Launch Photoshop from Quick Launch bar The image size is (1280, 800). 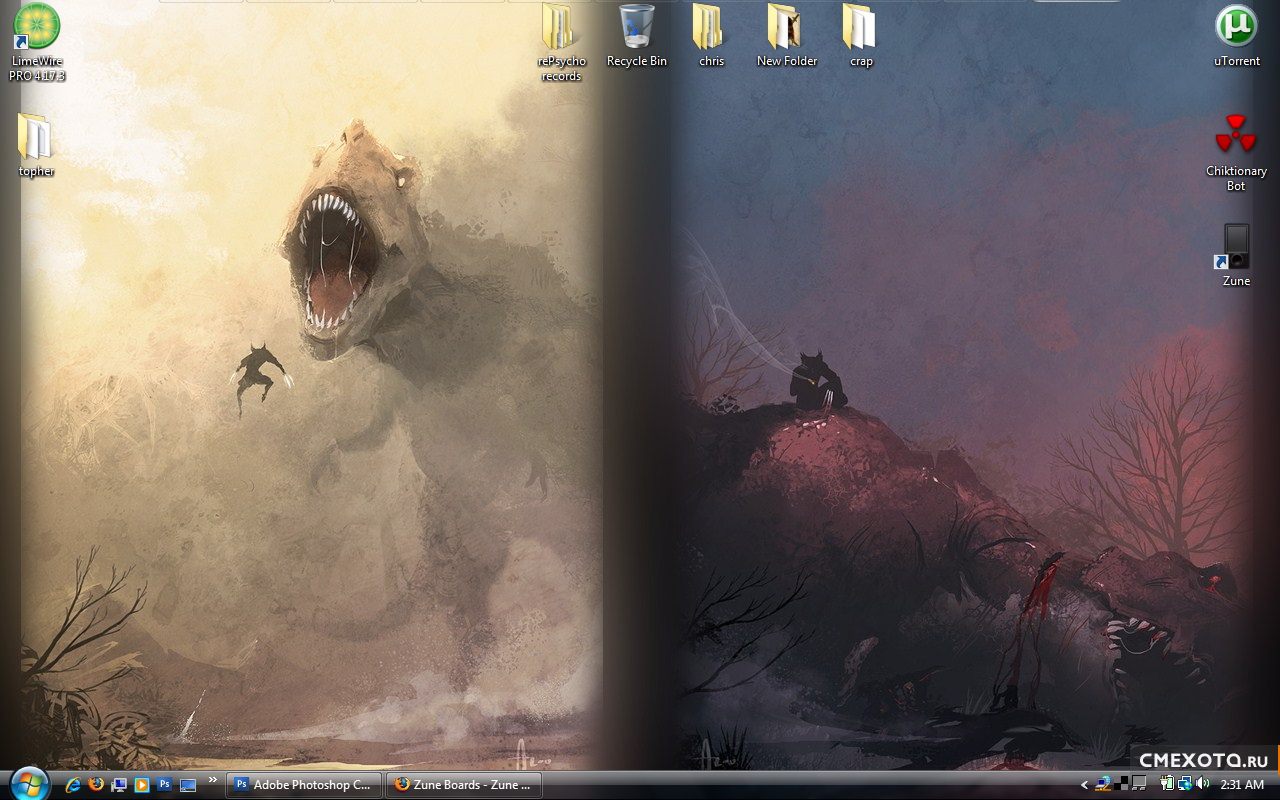pos(164,785)
